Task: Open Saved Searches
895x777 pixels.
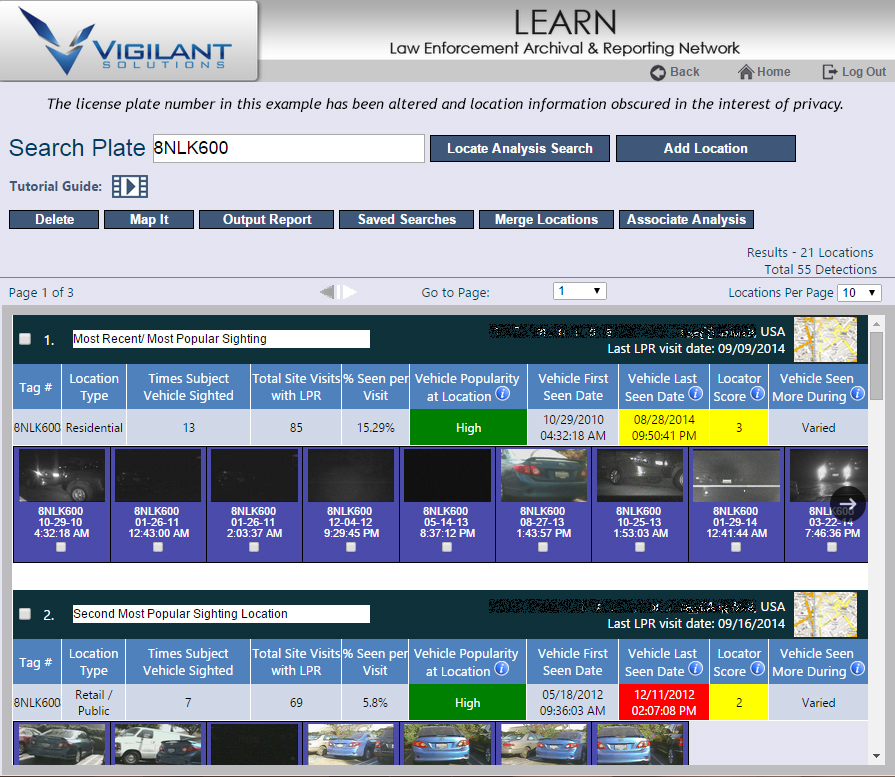Action: [x=406, y=220]
